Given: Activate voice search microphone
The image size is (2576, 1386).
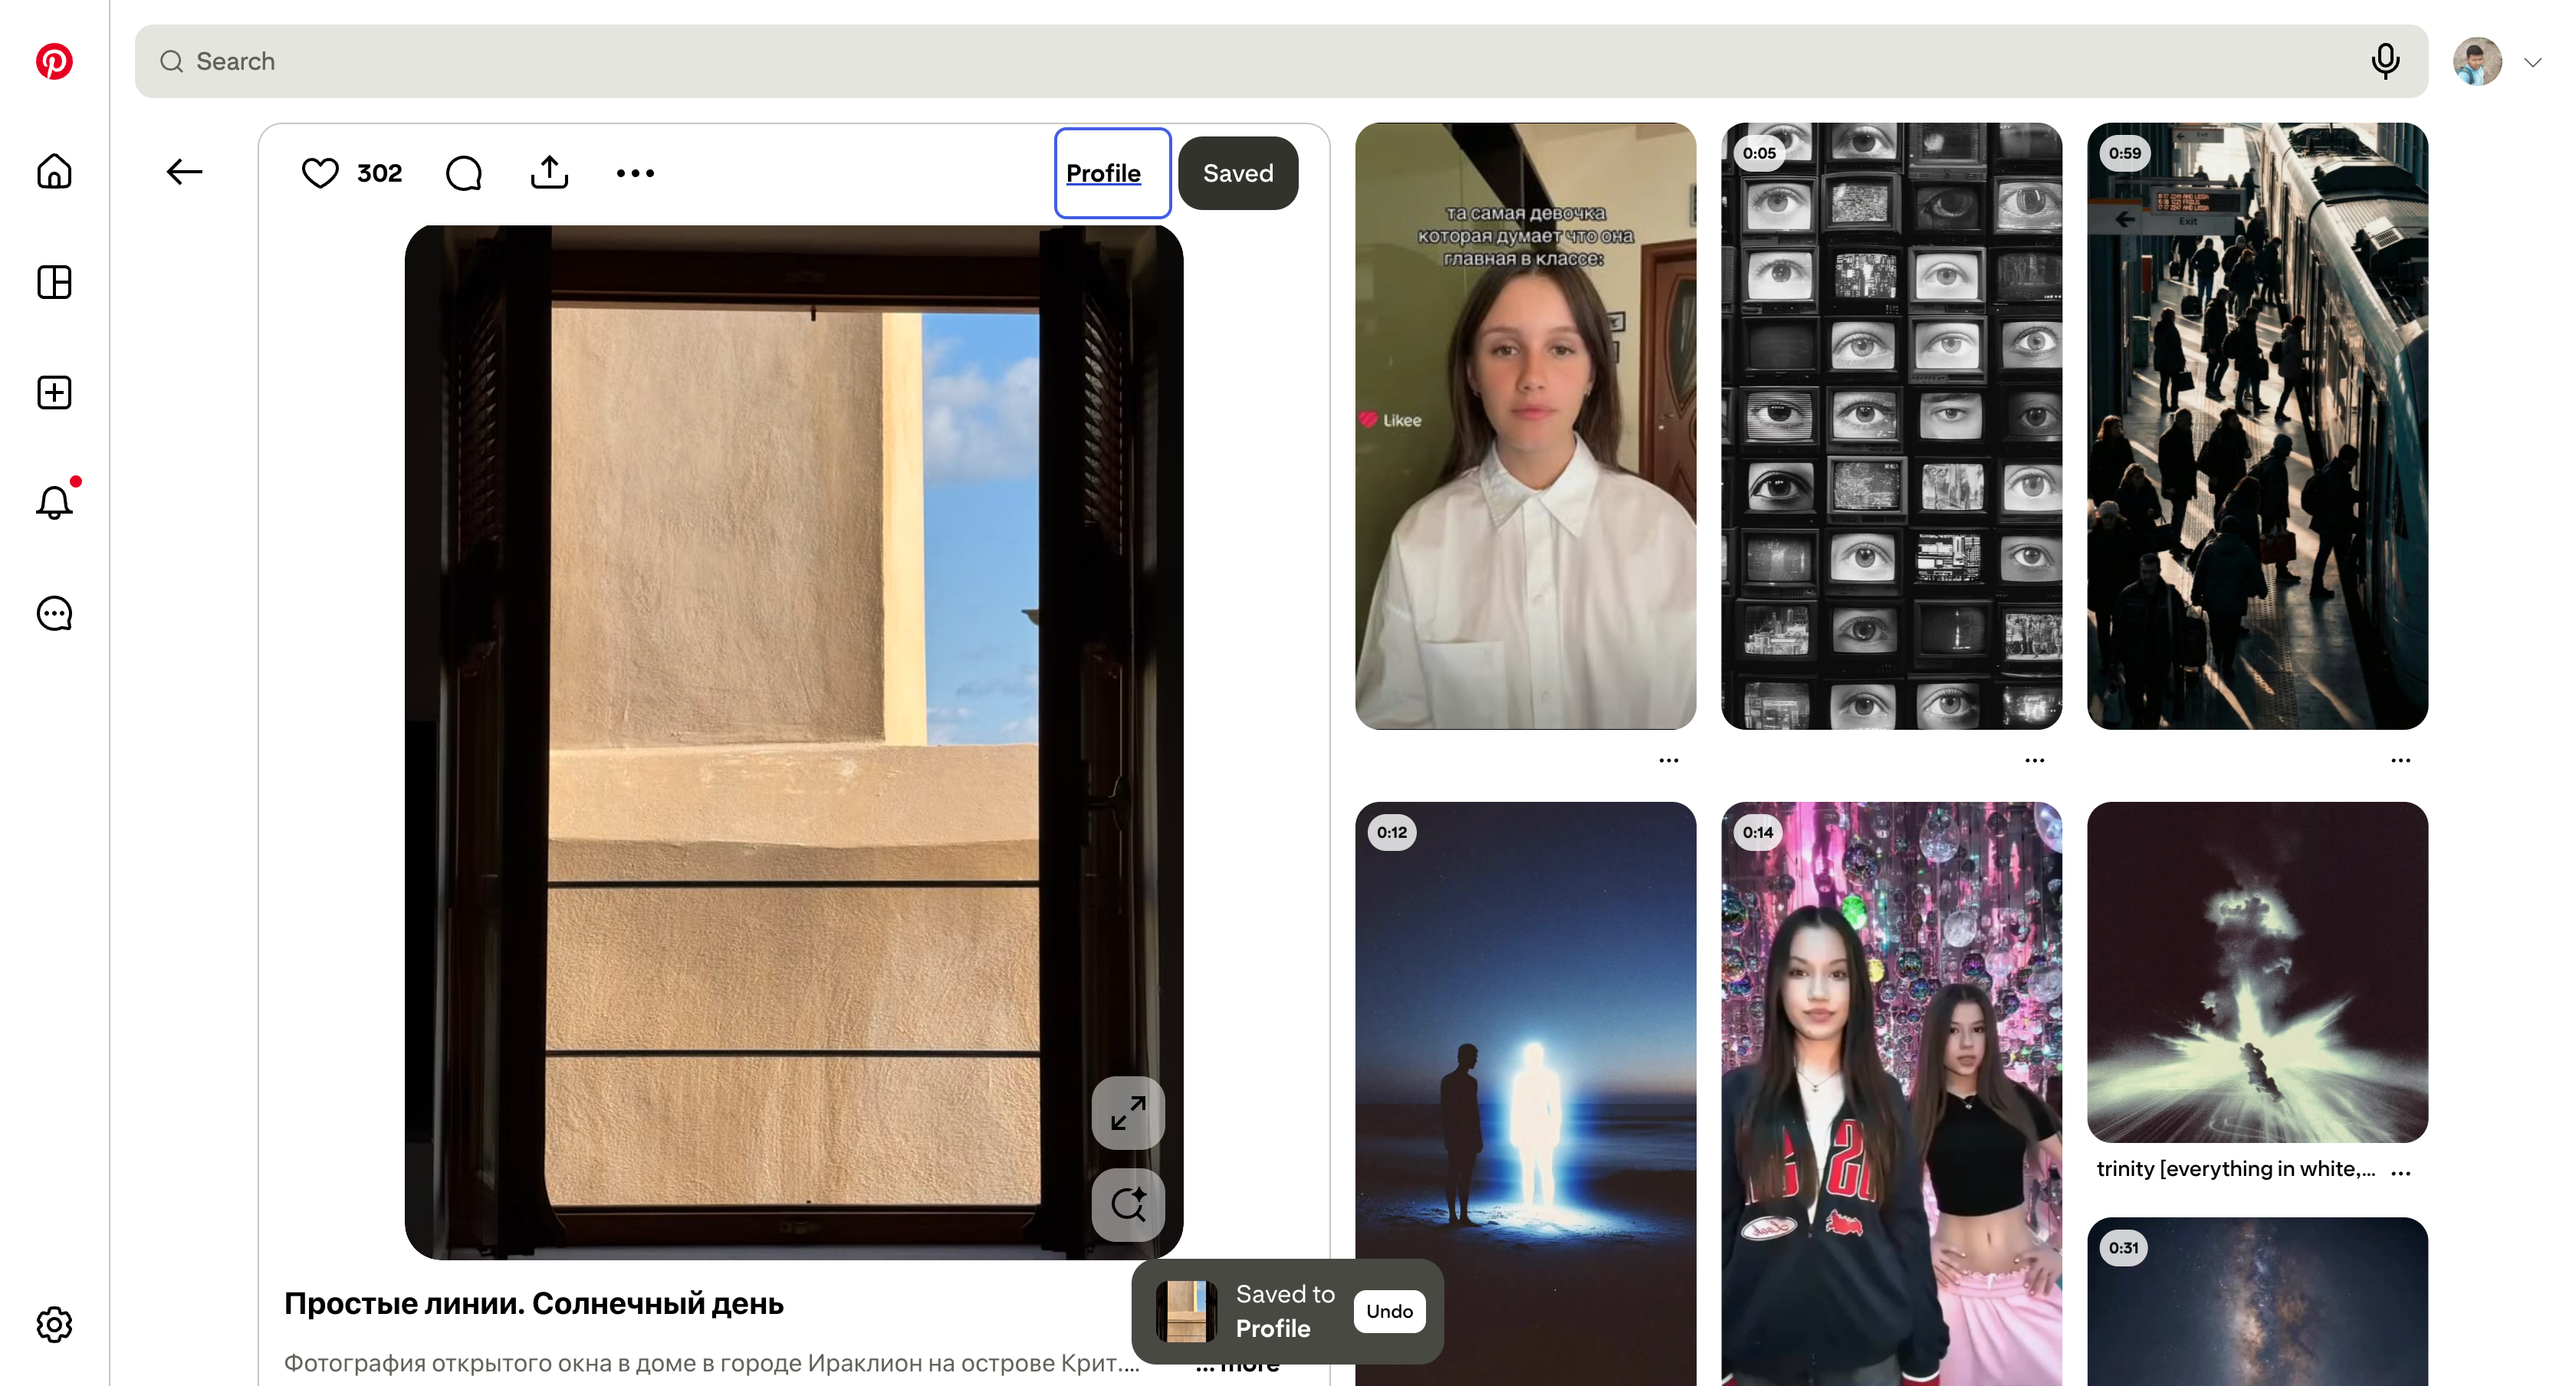Looking at the screenshot, I should point(2385,61).
